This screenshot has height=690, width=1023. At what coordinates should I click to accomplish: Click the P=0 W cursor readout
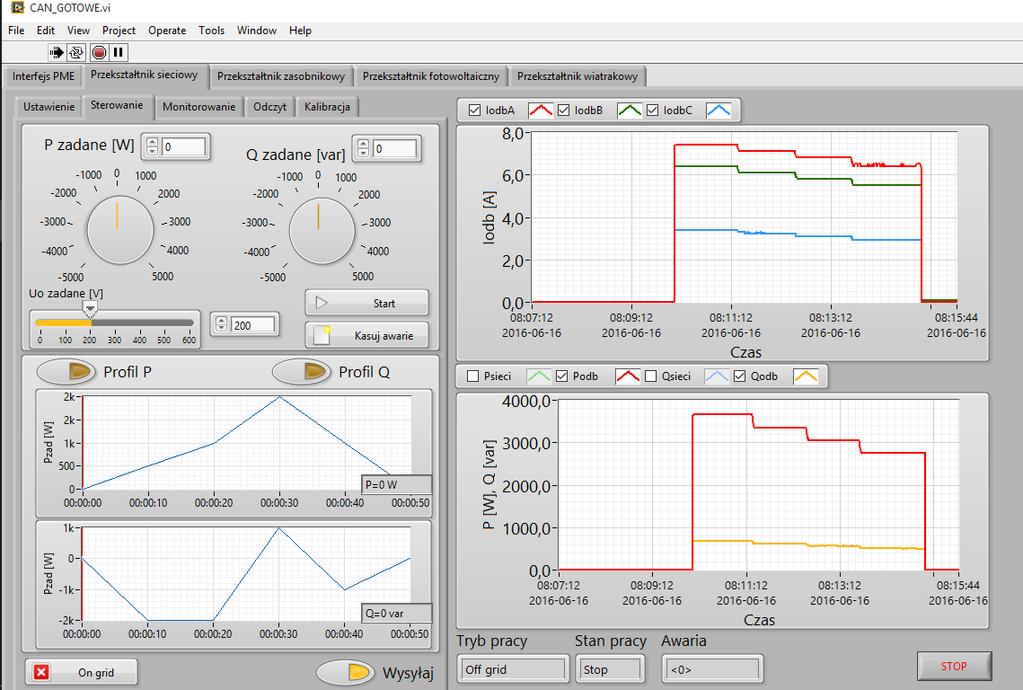click(396, 485)
